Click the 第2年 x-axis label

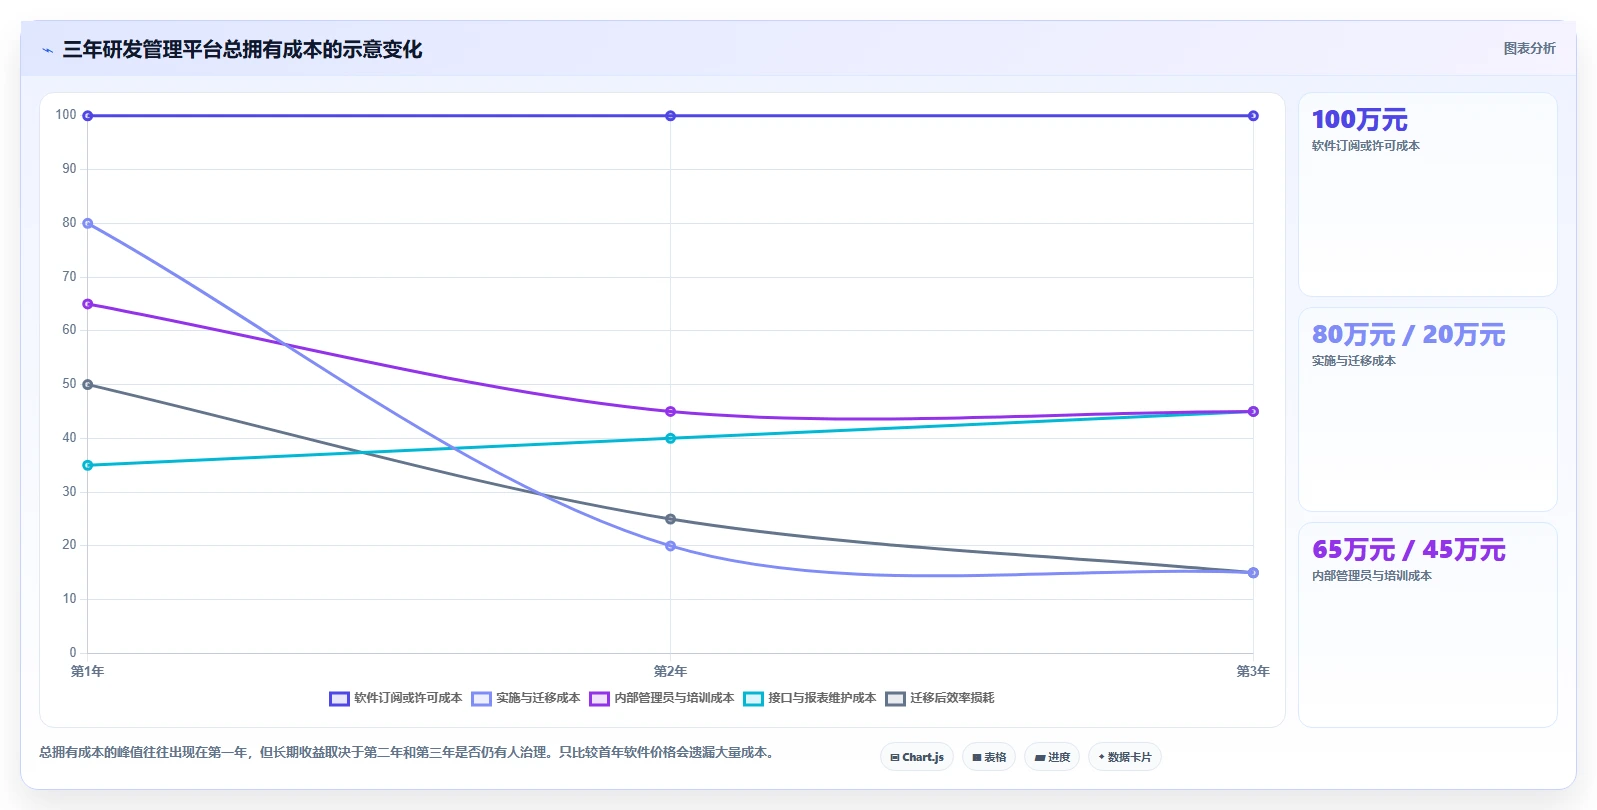point(670,671)
